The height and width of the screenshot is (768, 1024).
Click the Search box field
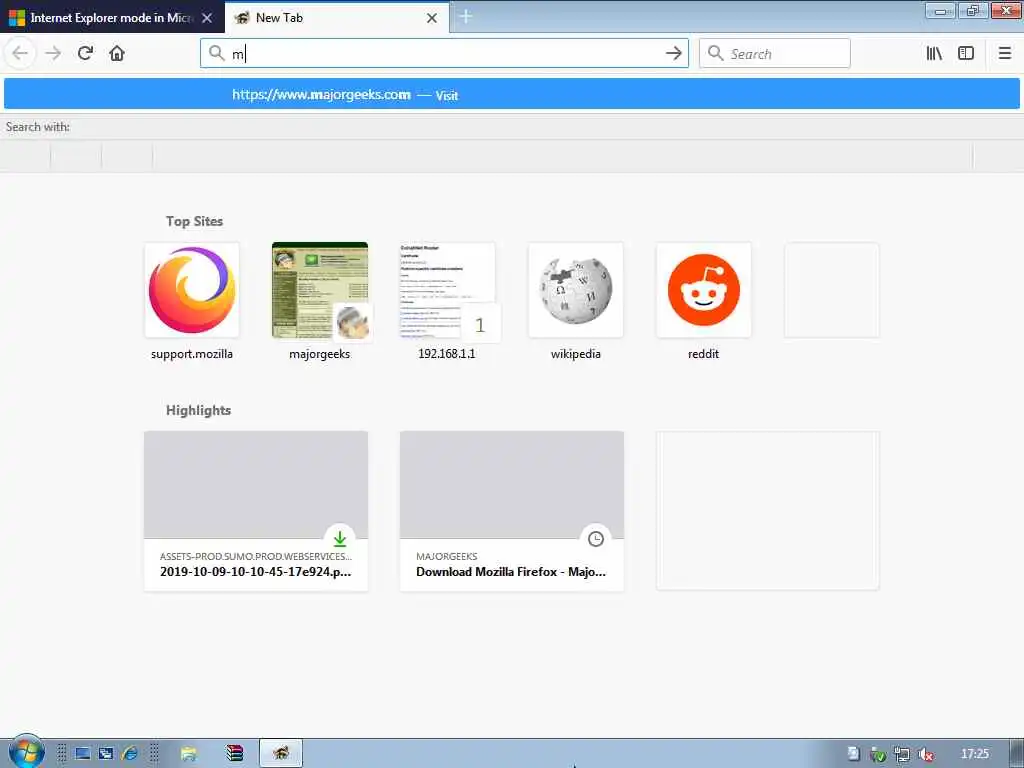(775, 53)
